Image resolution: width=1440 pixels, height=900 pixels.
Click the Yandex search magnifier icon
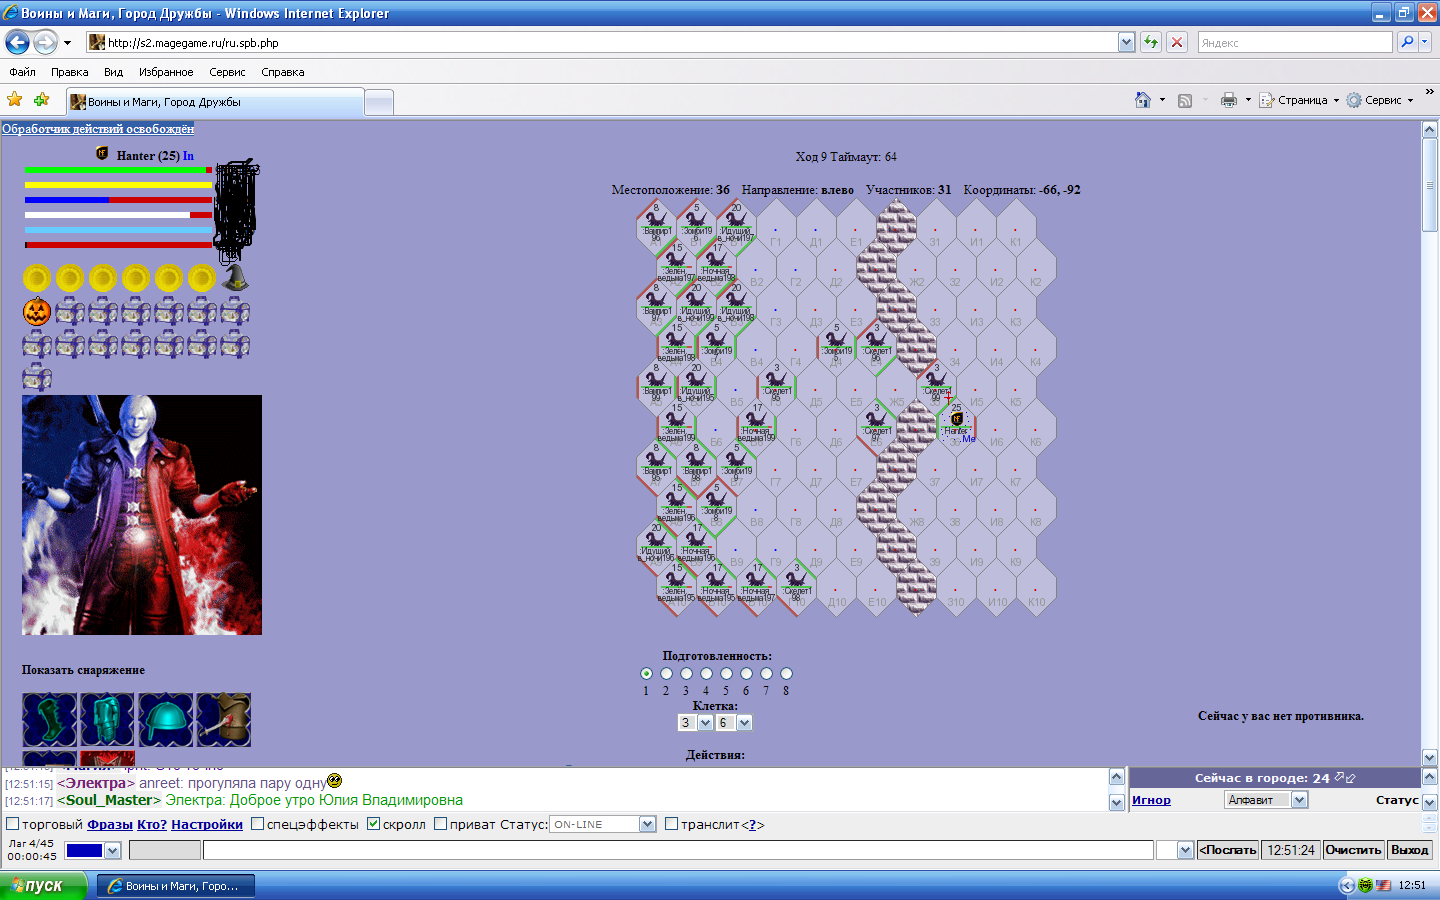[1407, 42]
